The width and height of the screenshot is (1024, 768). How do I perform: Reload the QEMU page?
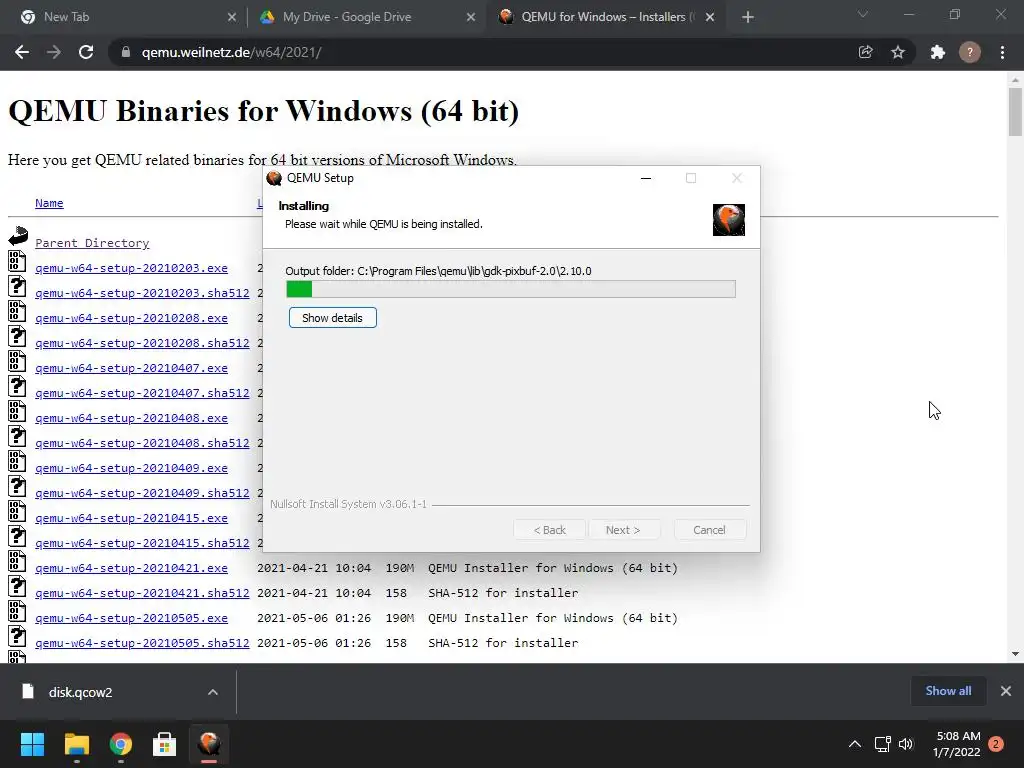click(x=86, y=52)
